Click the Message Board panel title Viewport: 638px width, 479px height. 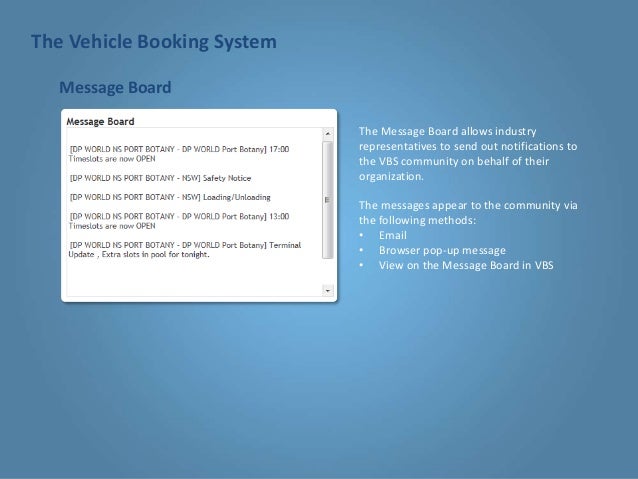pyautogui.click(x=101, y=122)
